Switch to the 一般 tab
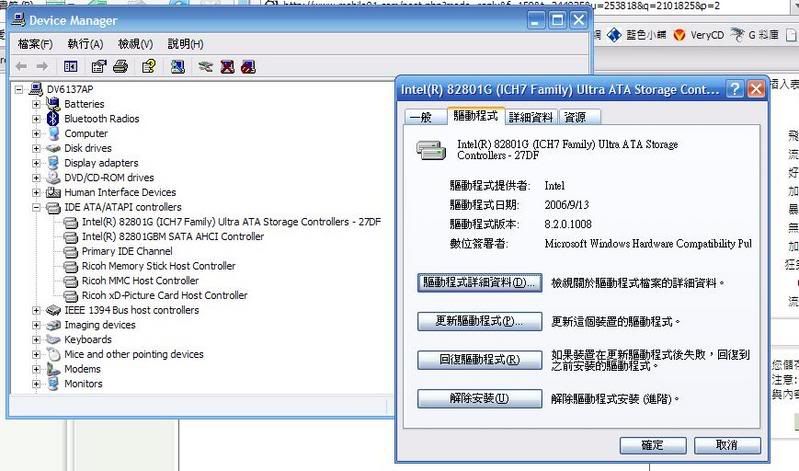799x471 pixels. (421, 117)
